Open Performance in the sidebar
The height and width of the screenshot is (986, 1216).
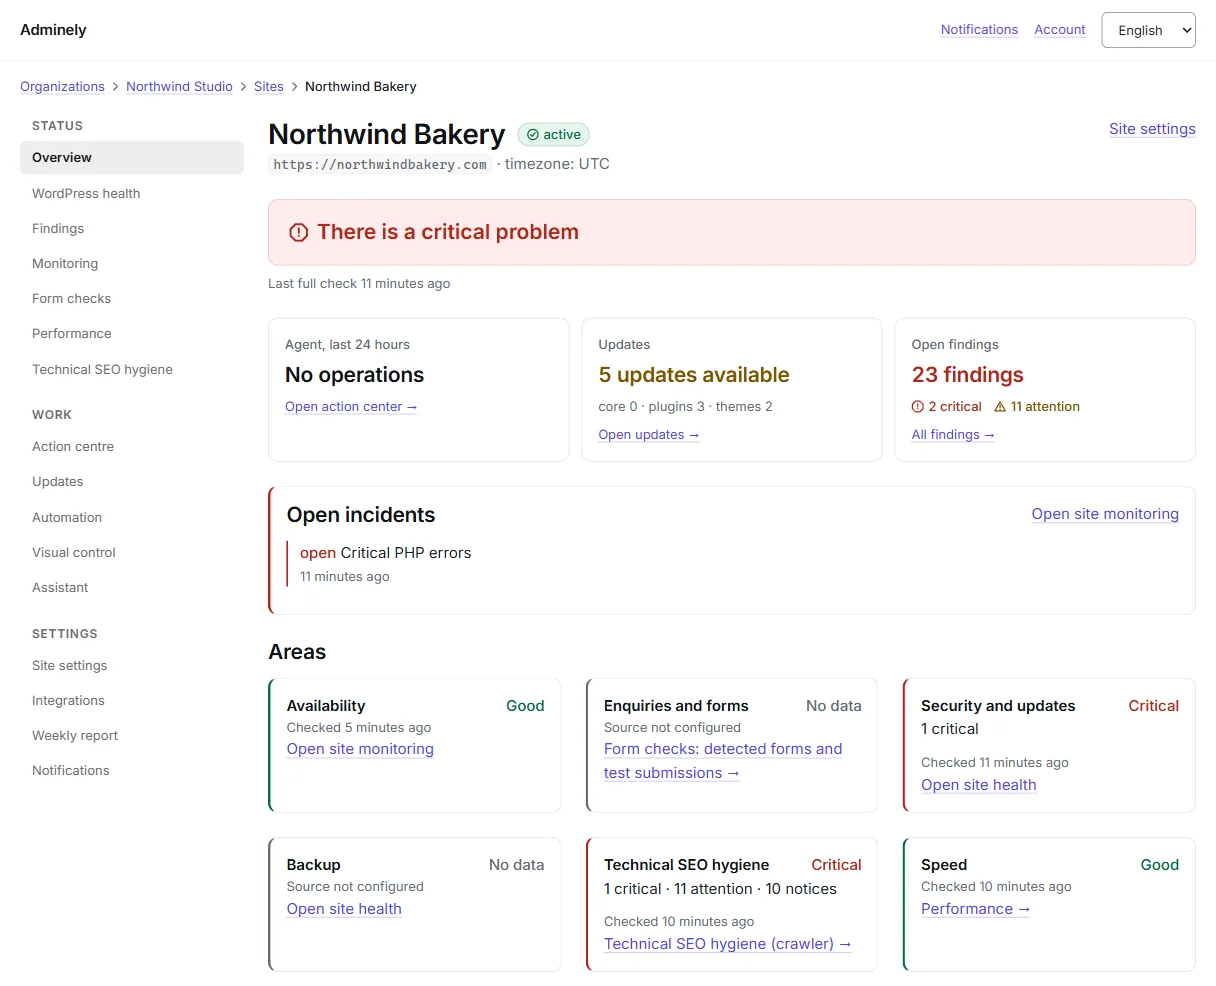tap(132, 334)
